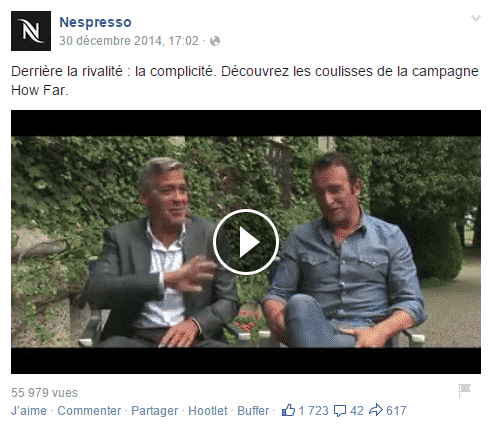Image resolution: width=492 pixels, height=426 pixels.
Task: Open the post timestamp 30 décembre 2014
Action: pyautogui.click(x=129, y=41)
